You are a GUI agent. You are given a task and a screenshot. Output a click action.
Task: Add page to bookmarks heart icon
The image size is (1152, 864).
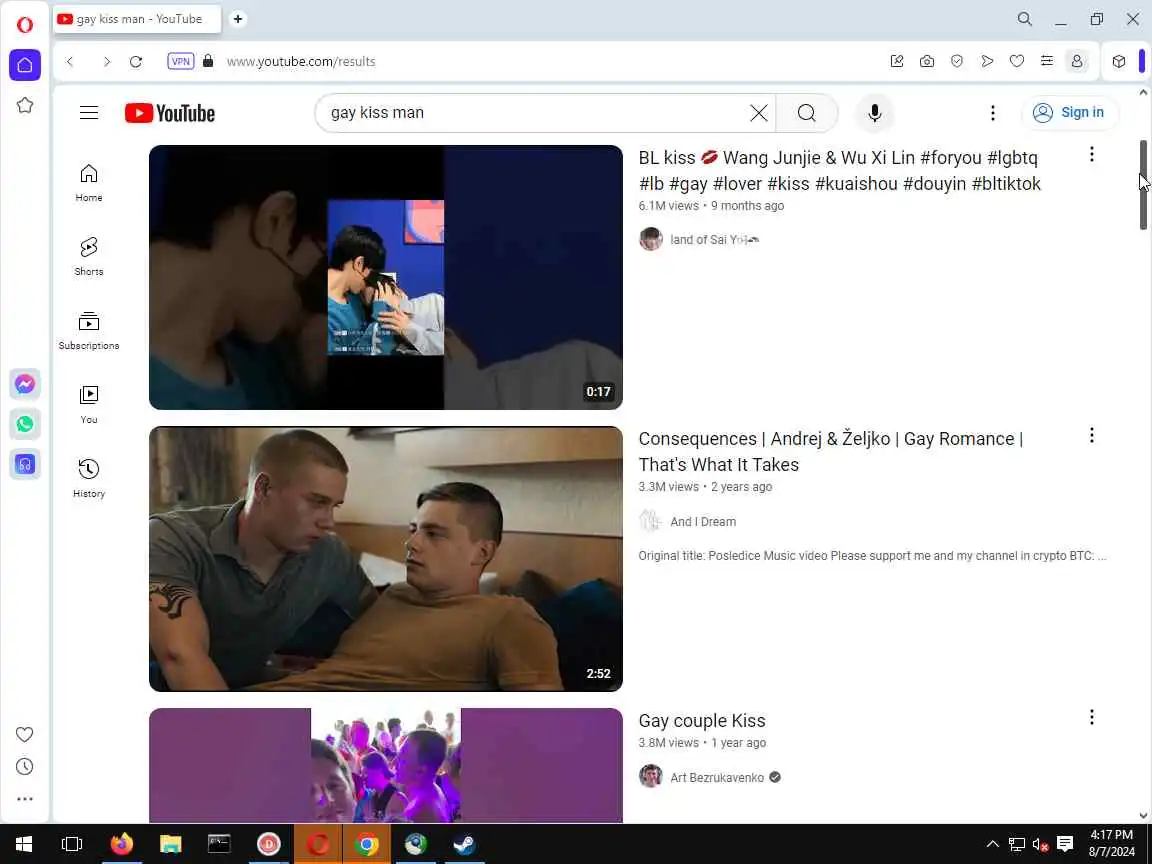(x=1017, y=62)
